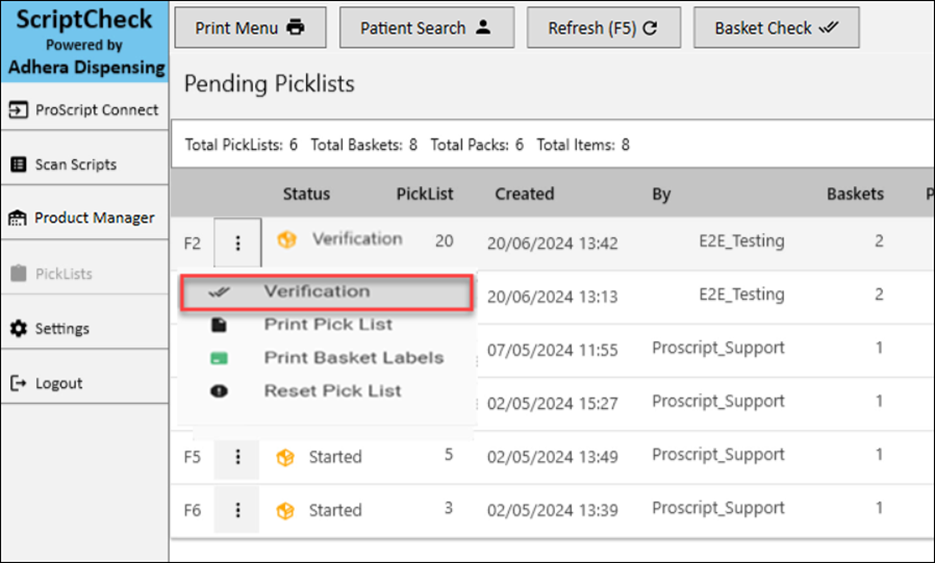
Task: Click the warning icon beside Reset Pick List
Action: [x=219, y=391]
